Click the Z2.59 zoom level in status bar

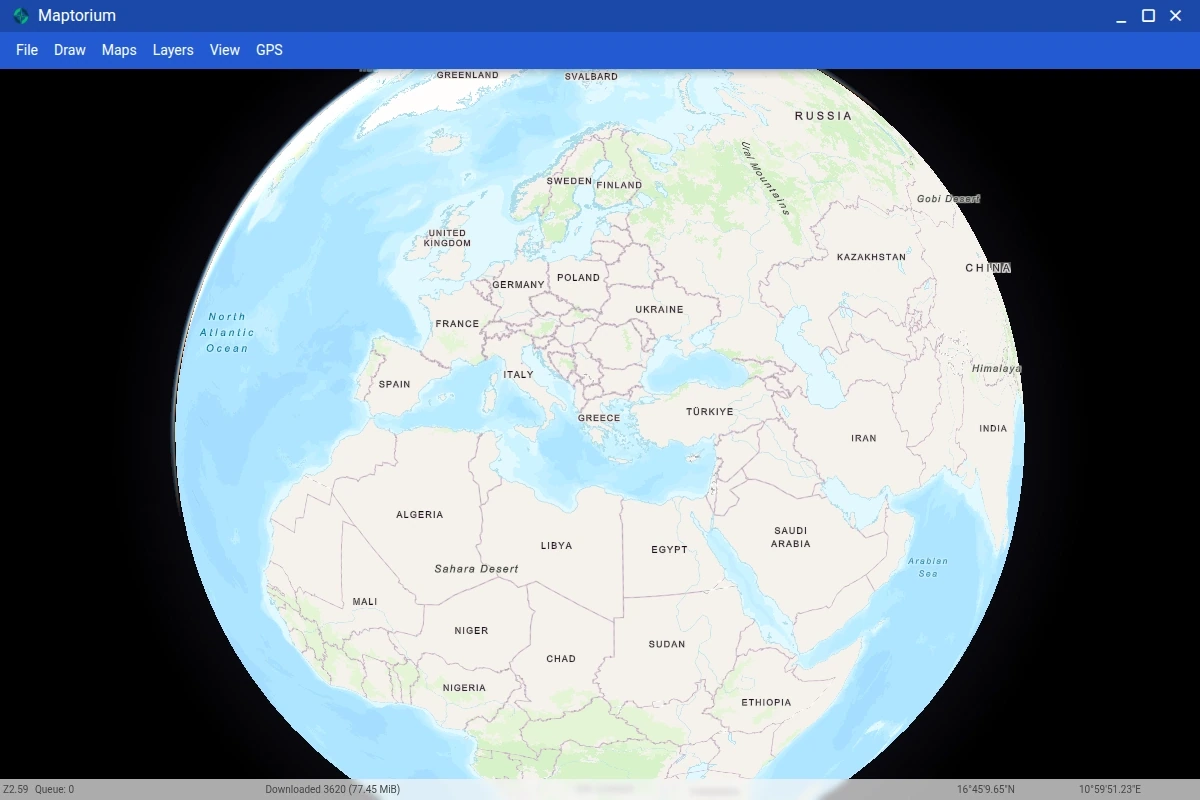tap(15, 790)
